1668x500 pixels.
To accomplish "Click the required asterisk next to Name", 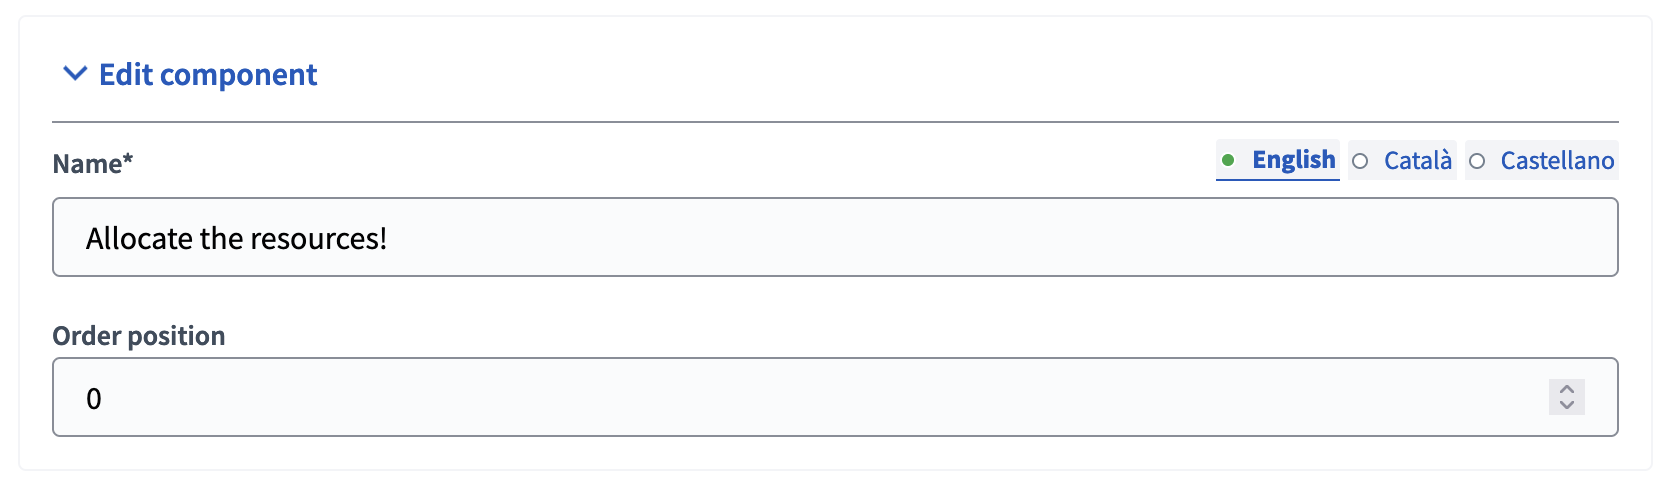I will [x=128, y=160].
